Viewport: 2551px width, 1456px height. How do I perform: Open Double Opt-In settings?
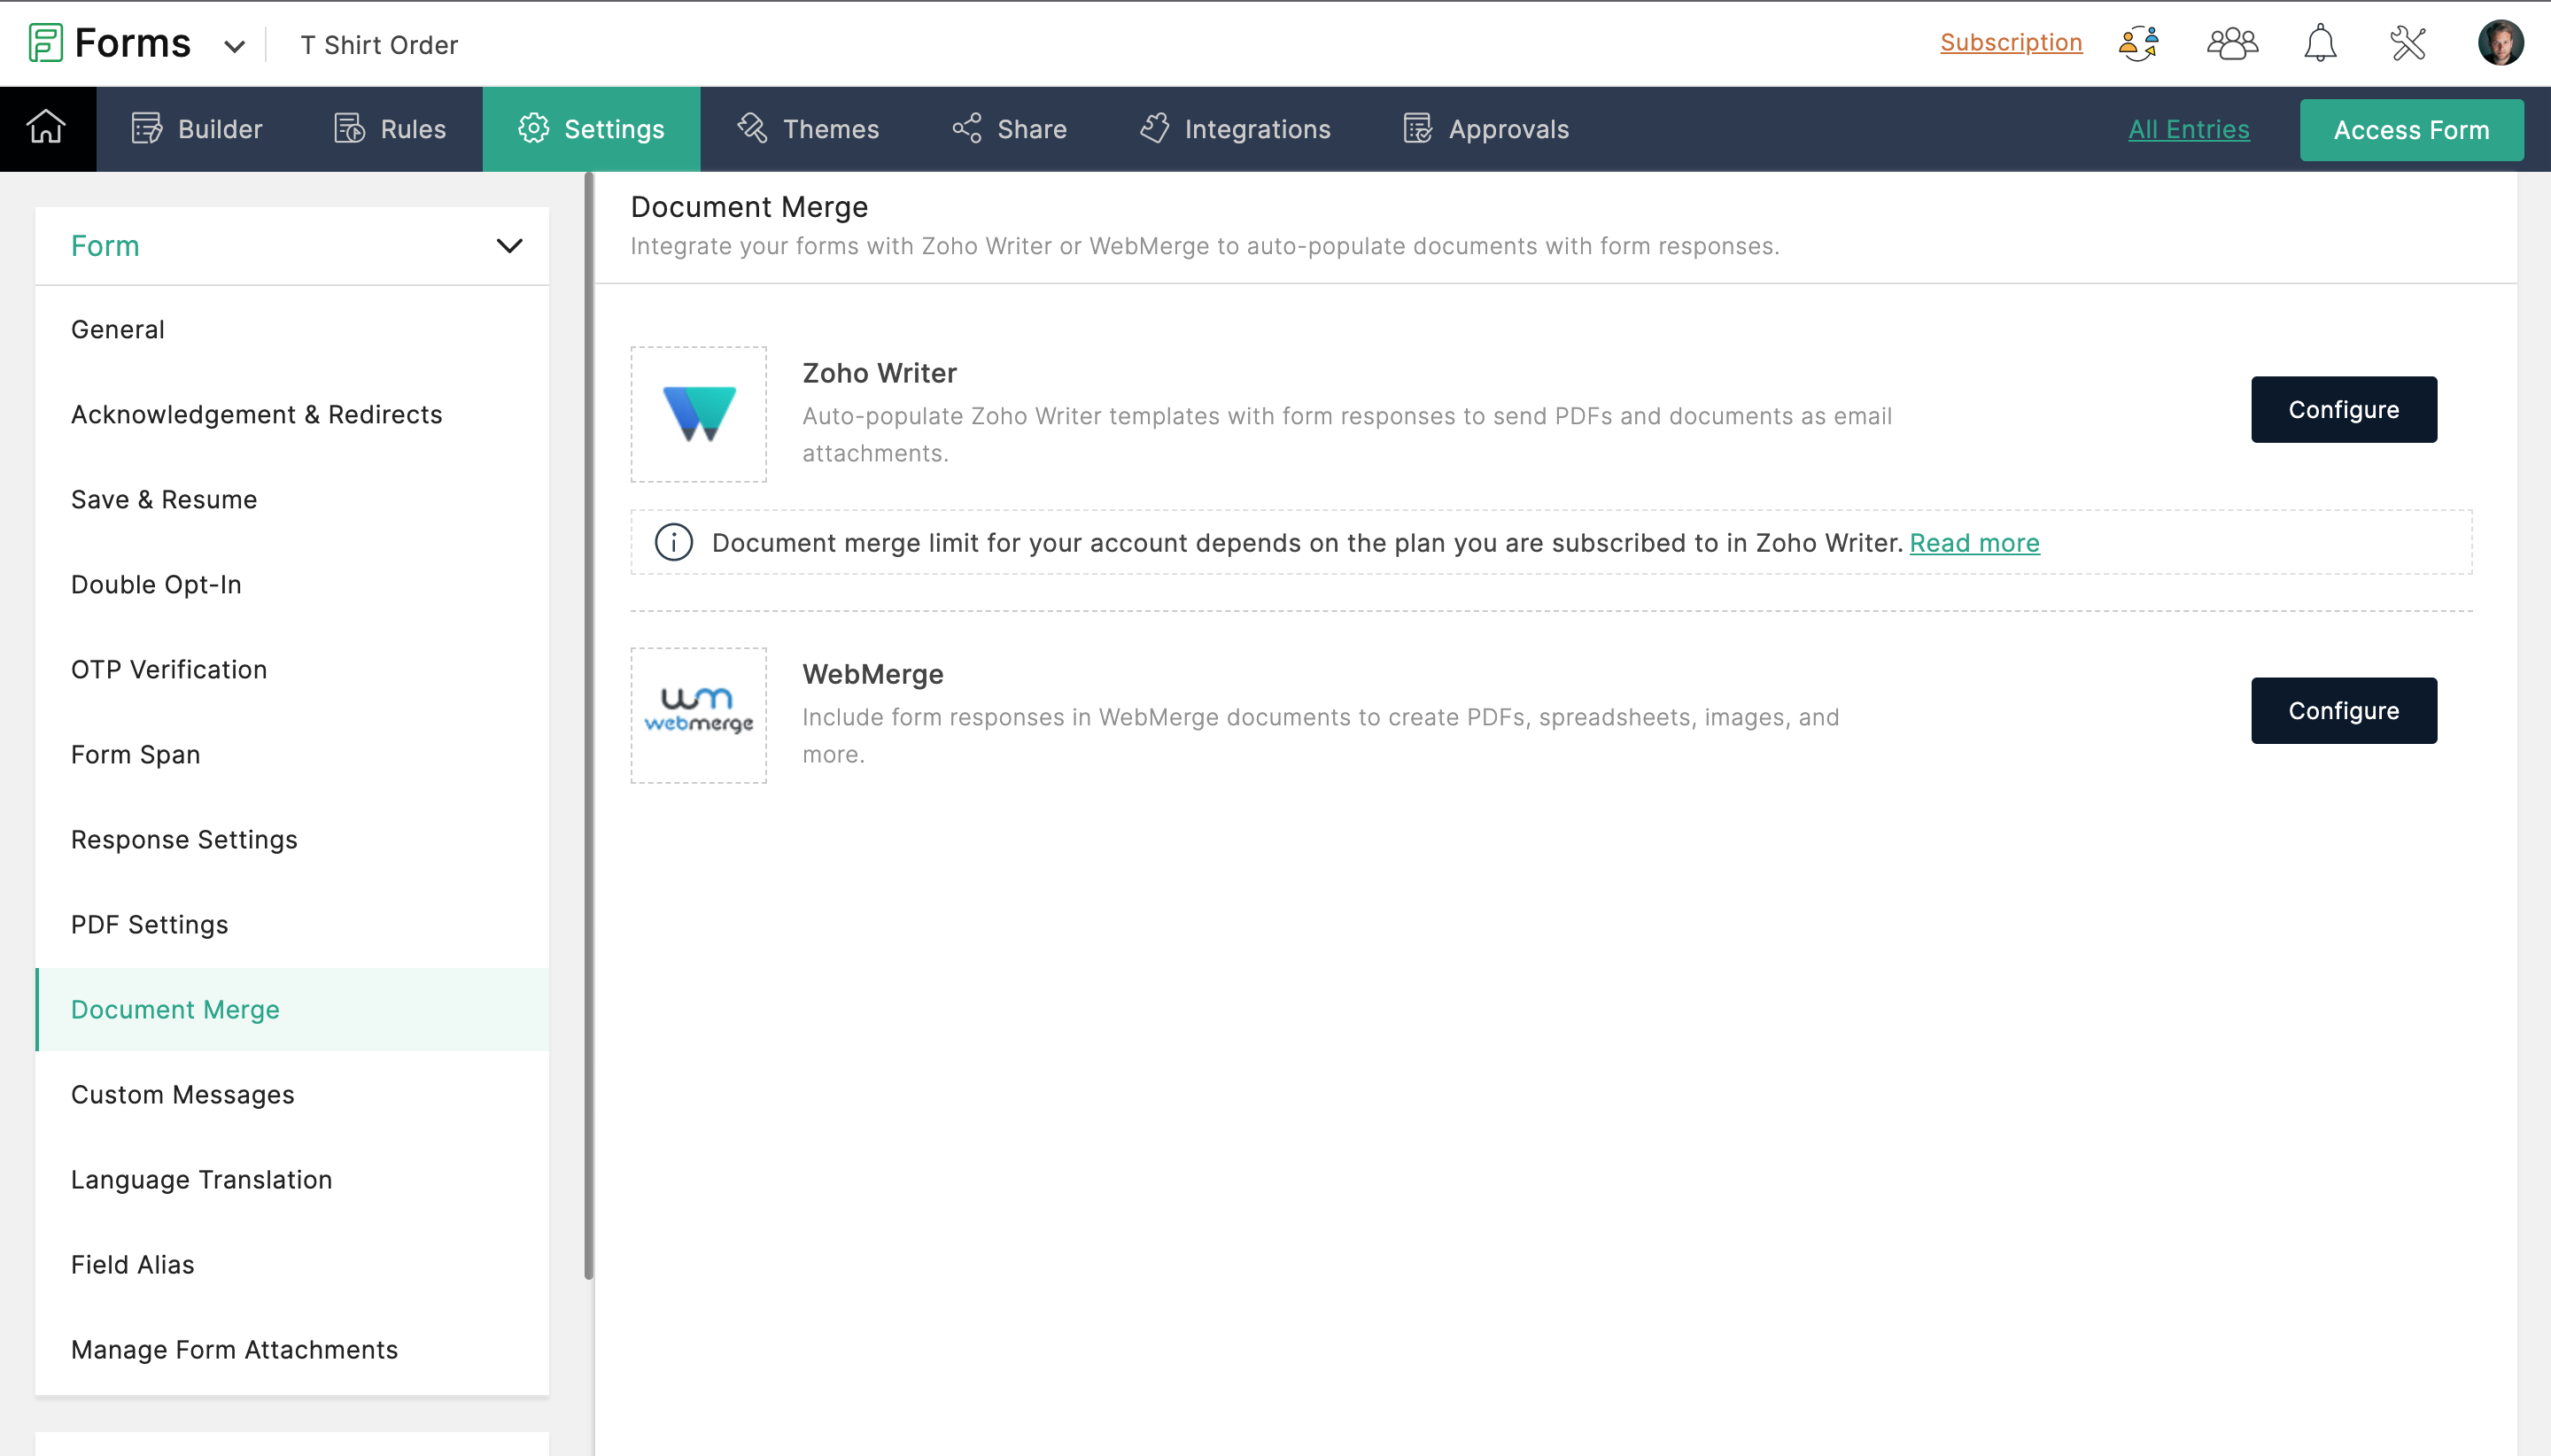[x=292, y=584]
